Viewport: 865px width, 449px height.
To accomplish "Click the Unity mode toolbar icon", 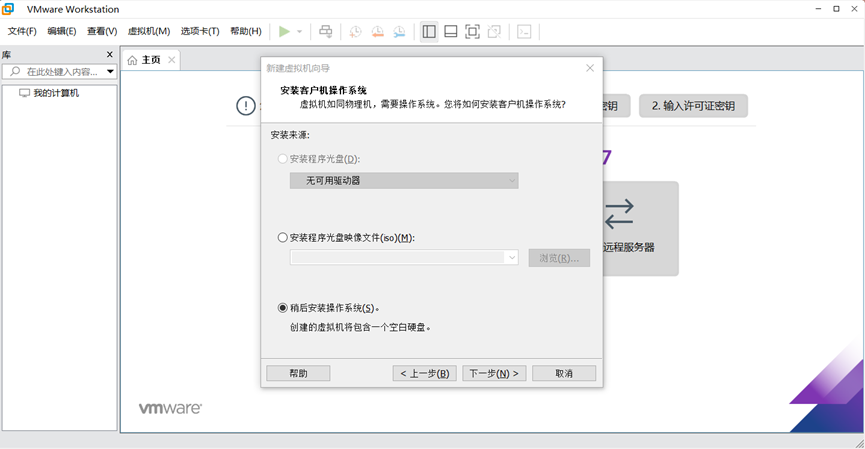I will pyautogui.click(x=494, y=31).
